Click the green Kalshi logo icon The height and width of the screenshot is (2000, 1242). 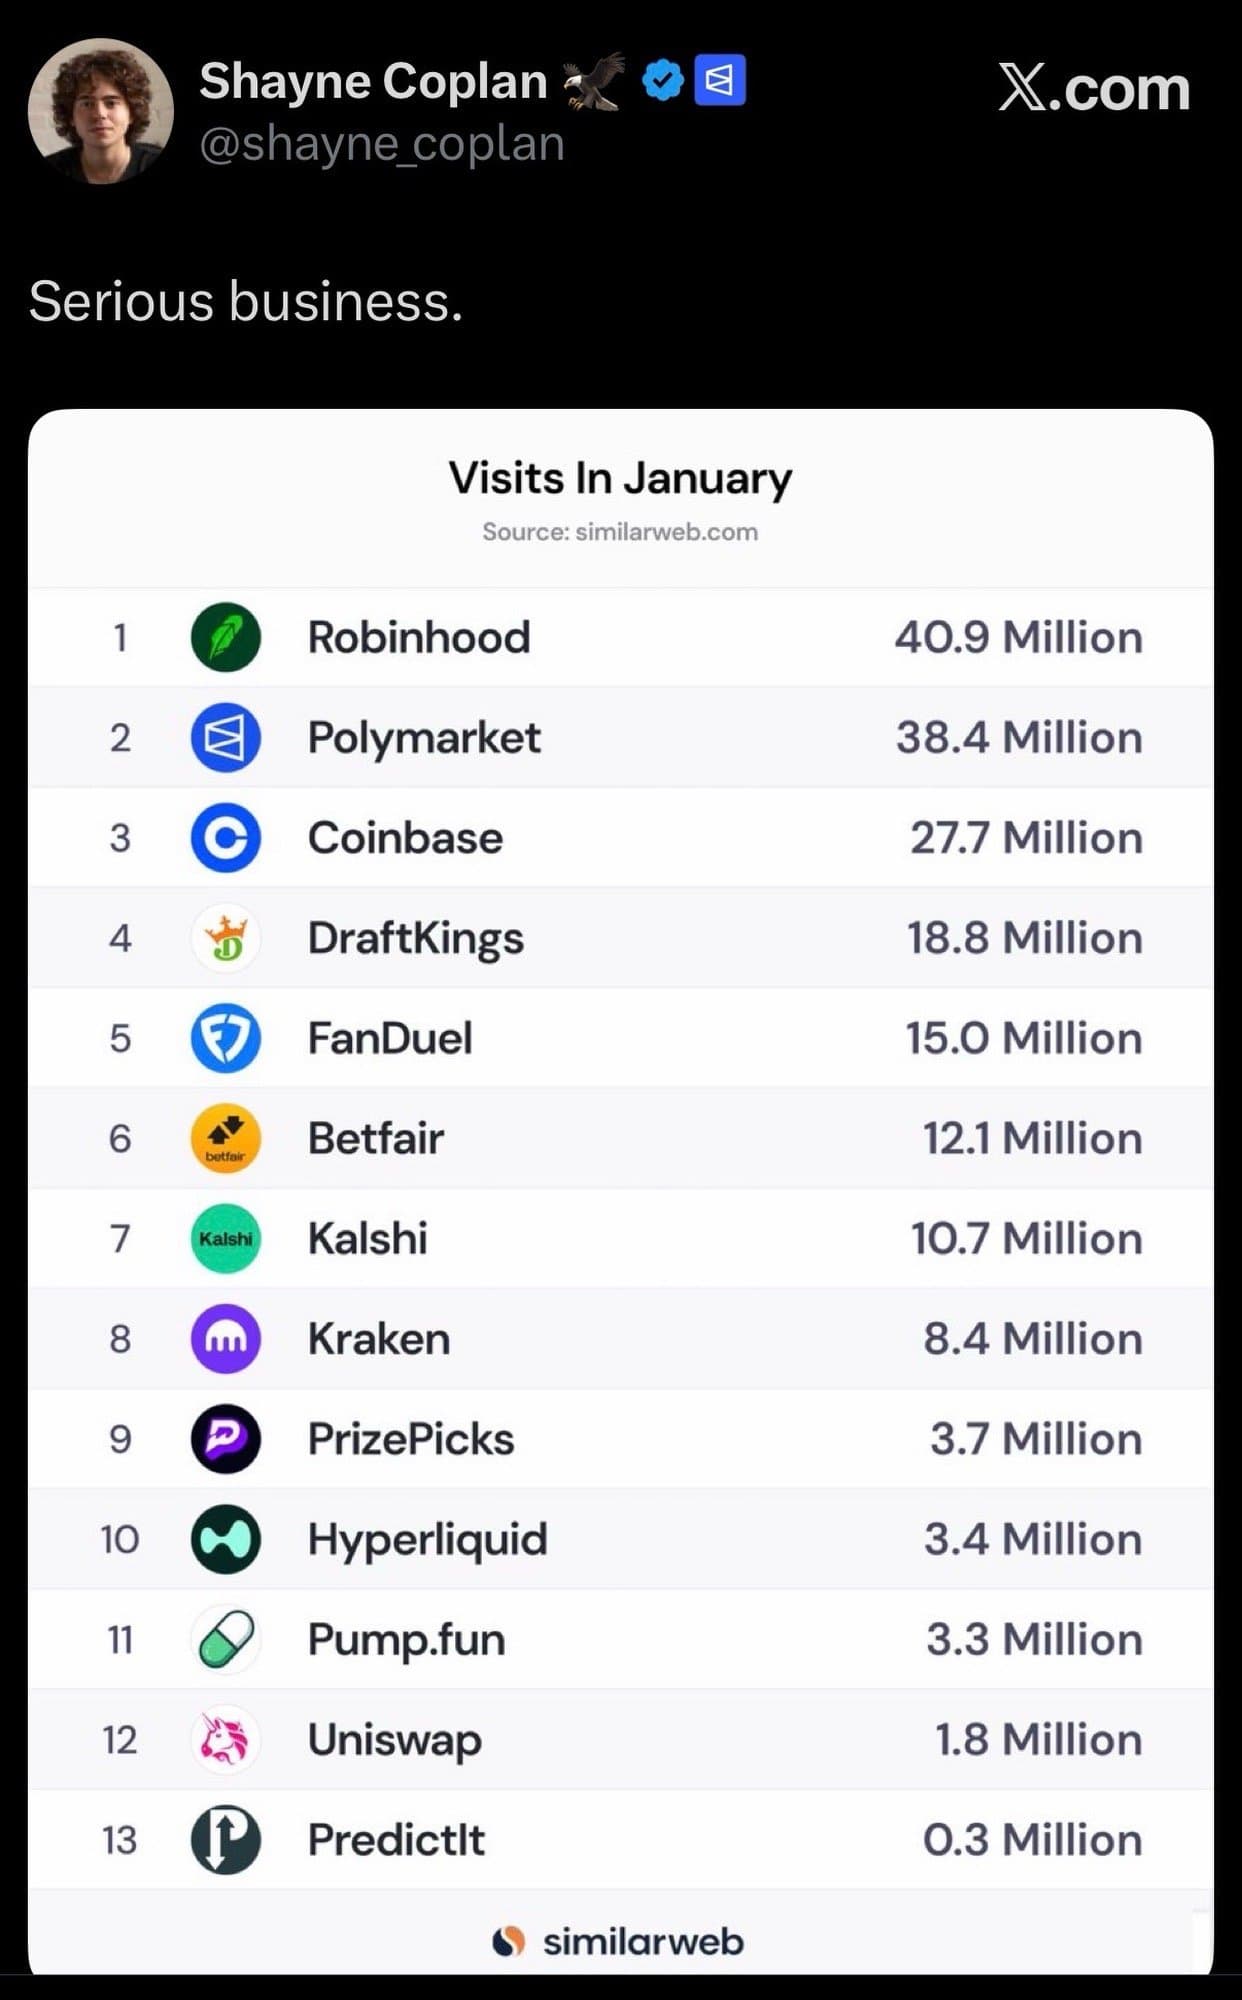(x=226, y=1238)
